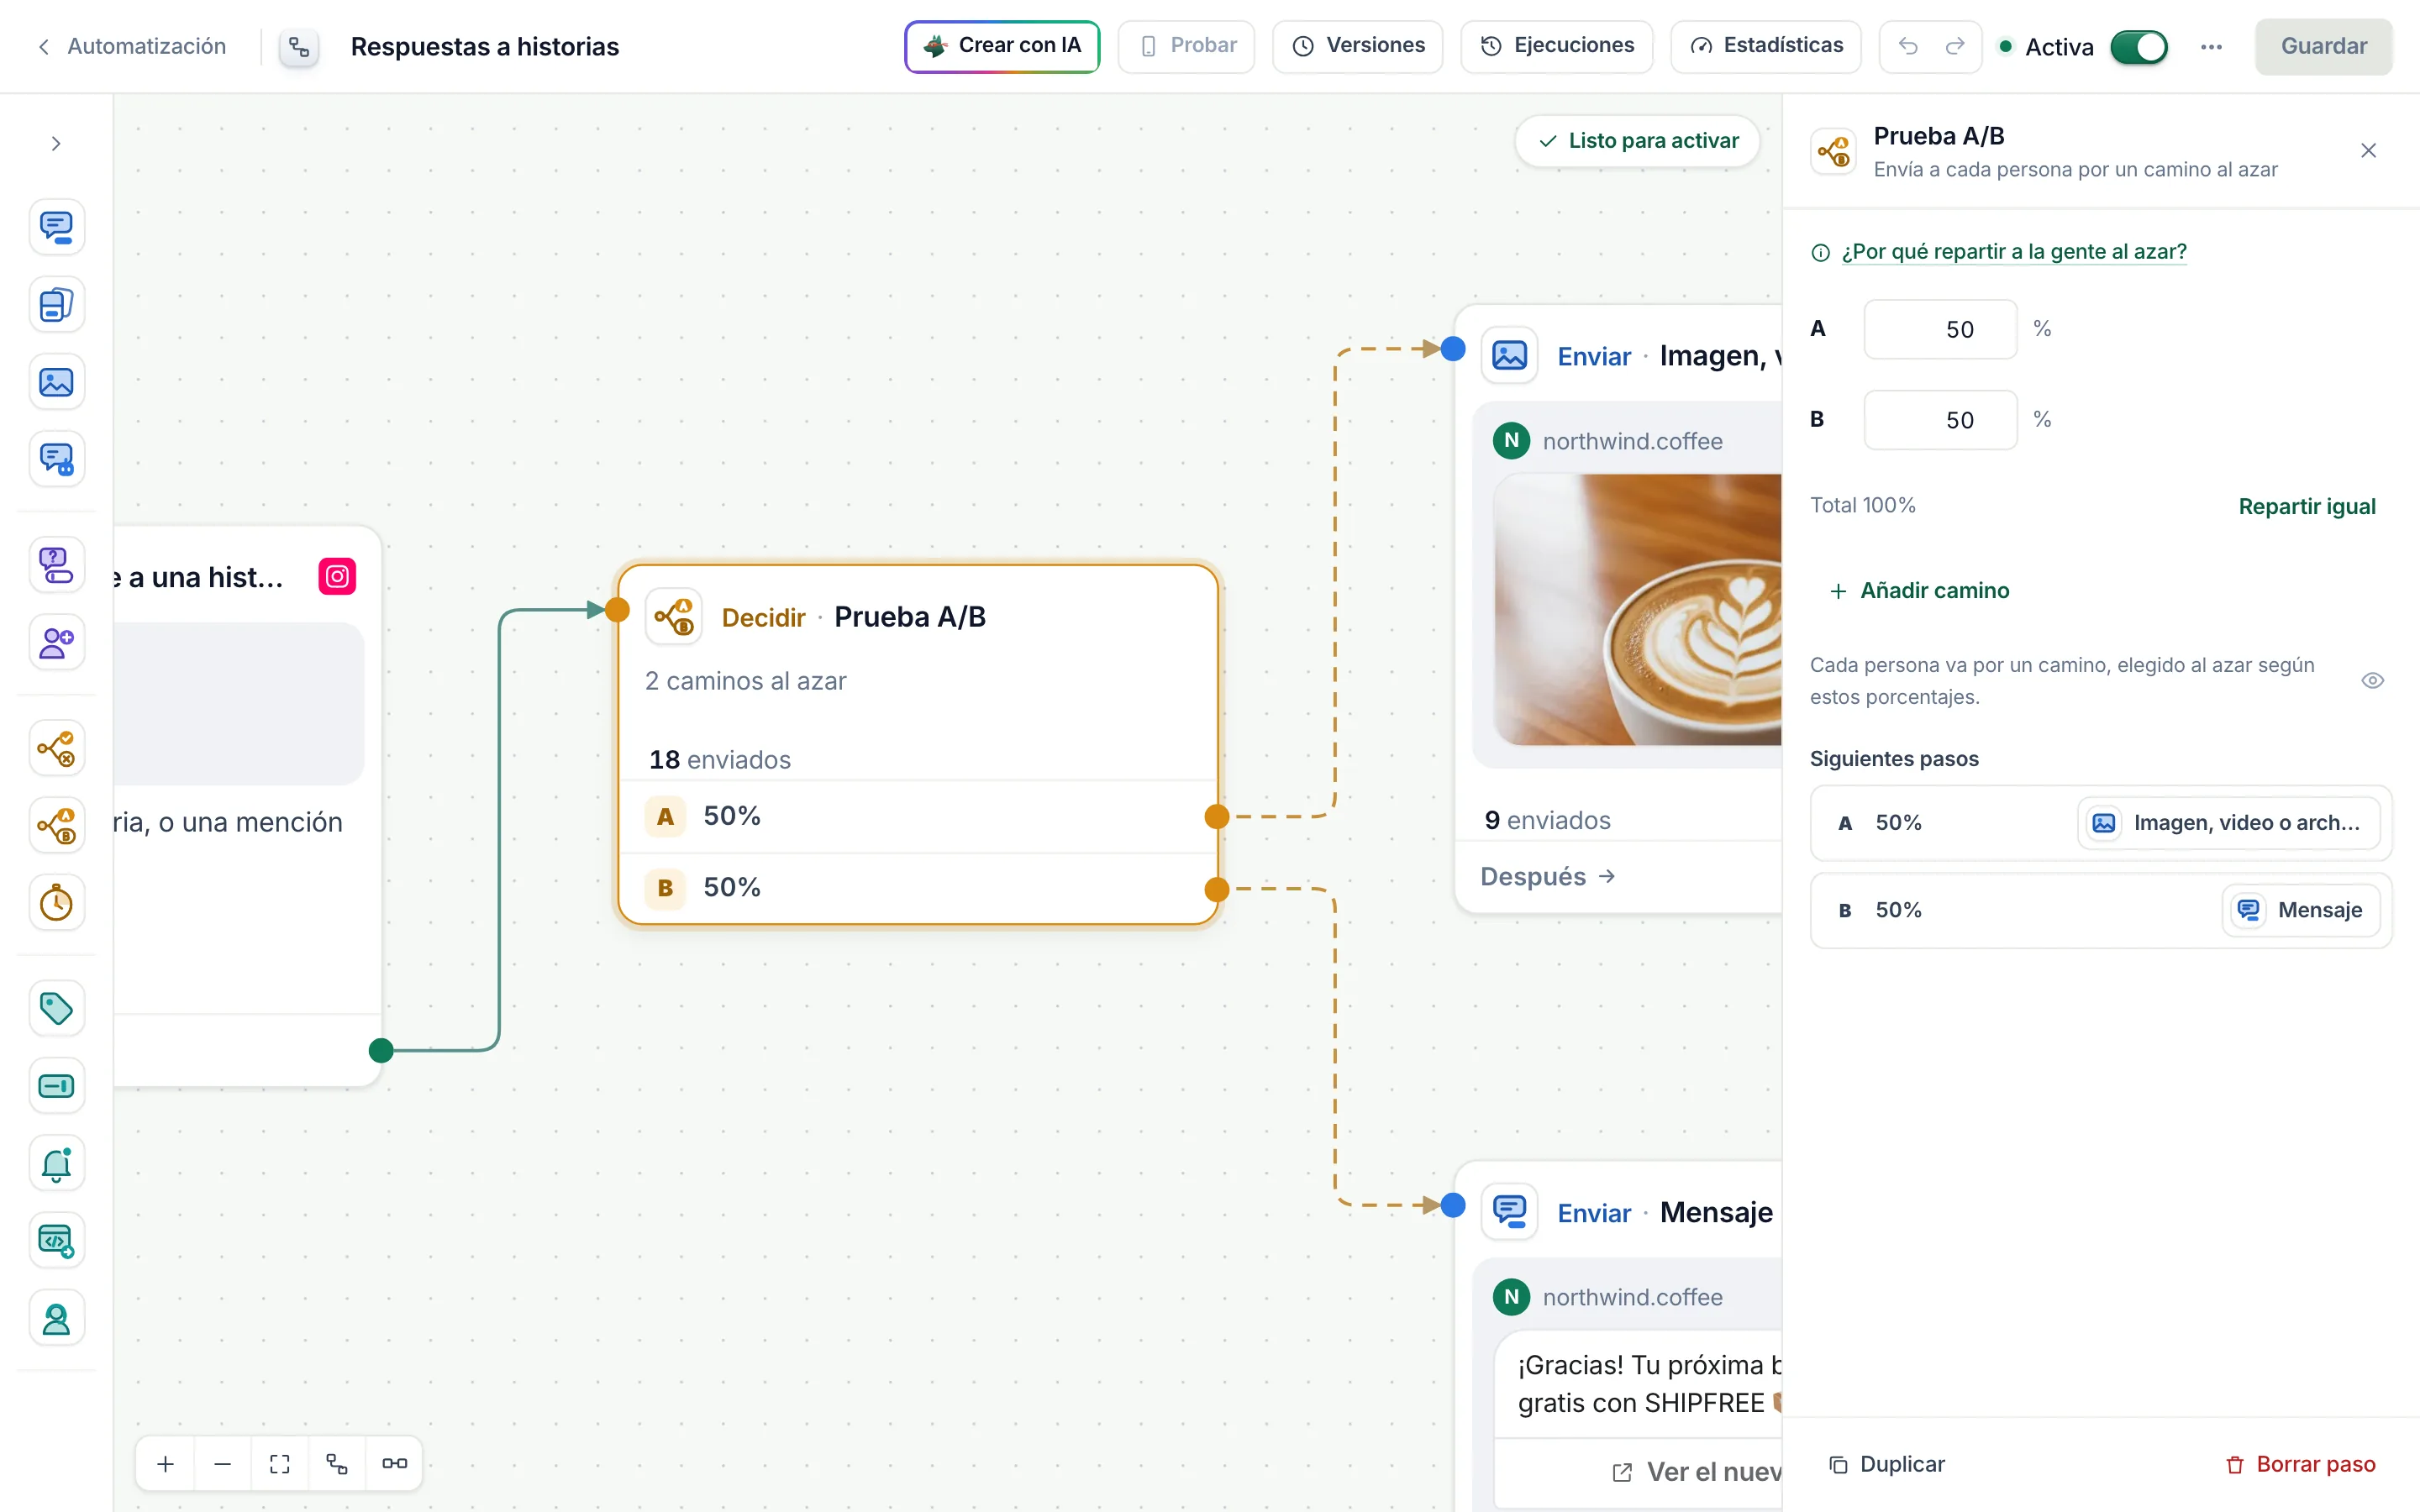The width and height of the screenshot is (2420, 1512).
Task: Zoom in on the canvas
Action: 166,1464
